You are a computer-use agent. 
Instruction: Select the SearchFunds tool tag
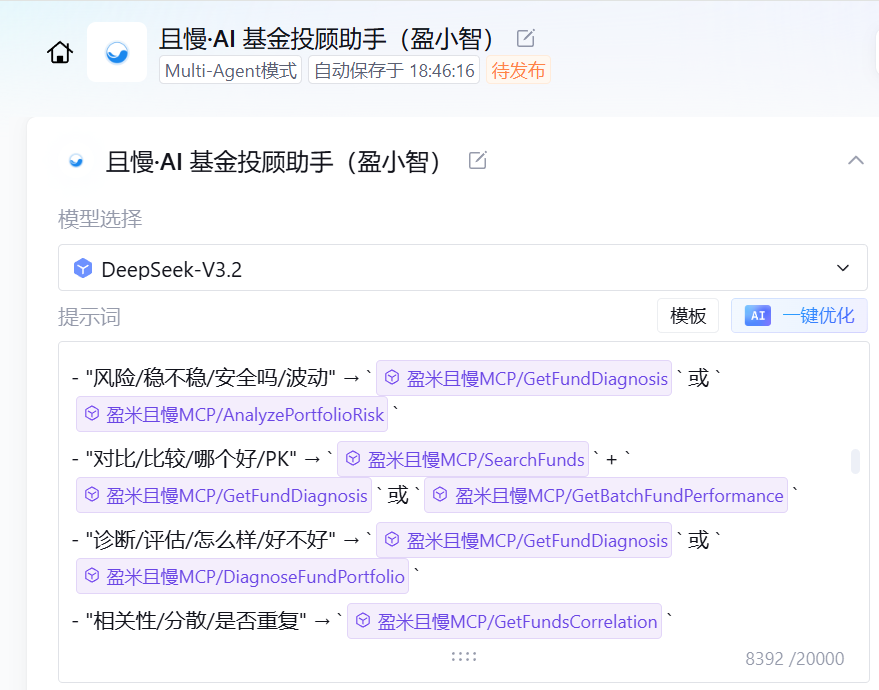(462, 459)
